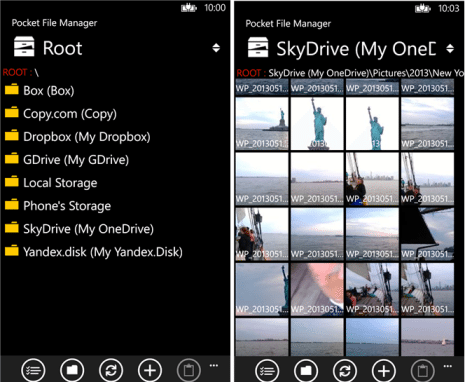465x382 pixels.
Task: Click the Pocket File Manager title in right screen
Action: point(288,24)
